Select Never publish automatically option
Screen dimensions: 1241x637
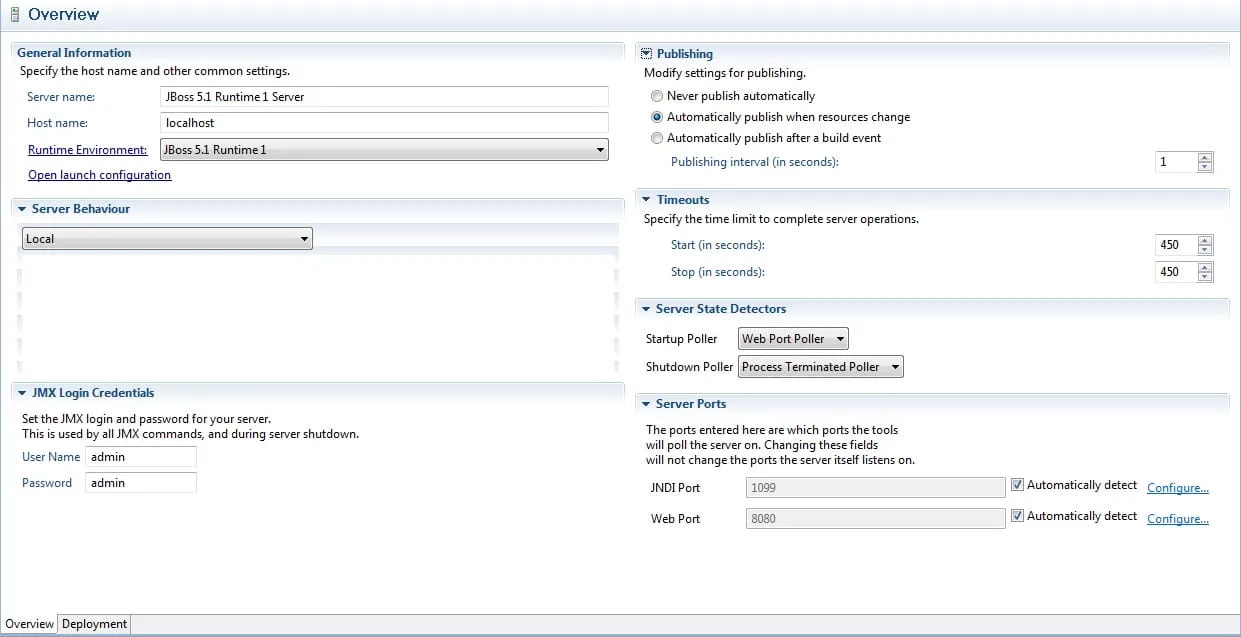pos(656,96)
